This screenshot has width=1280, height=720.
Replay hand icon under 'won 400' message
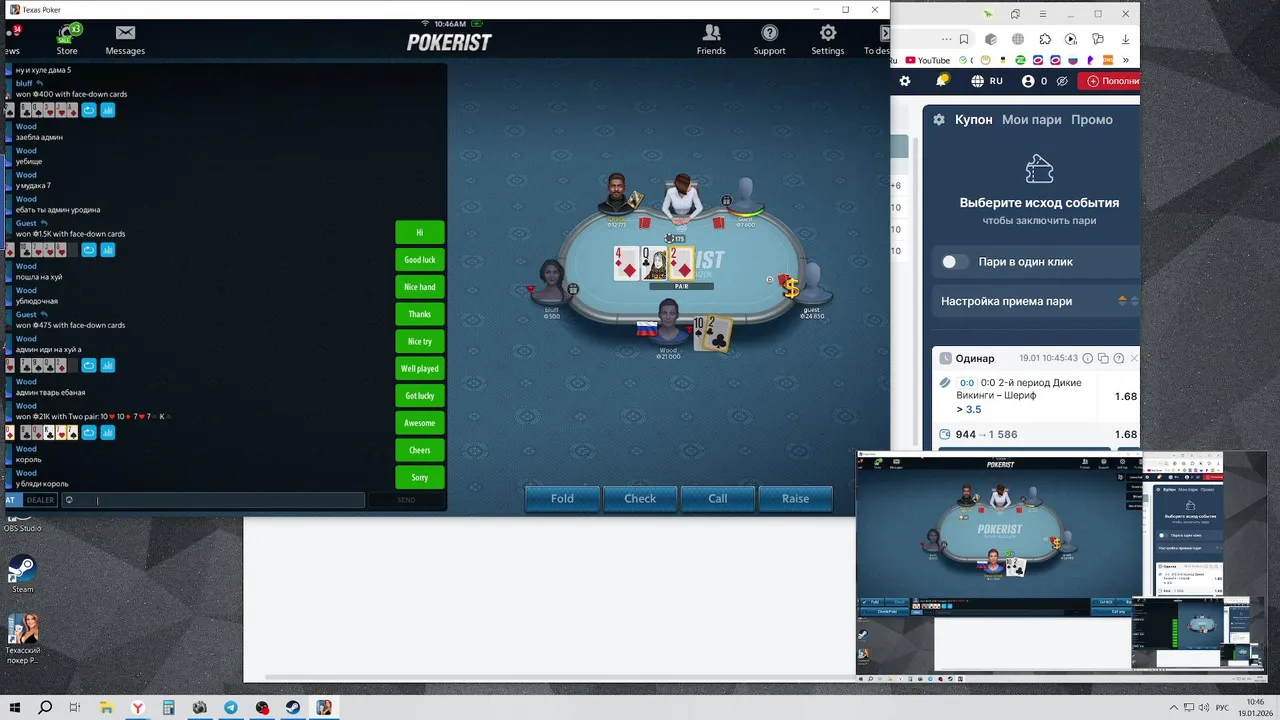pyautogui.click(x=89, y=110)
